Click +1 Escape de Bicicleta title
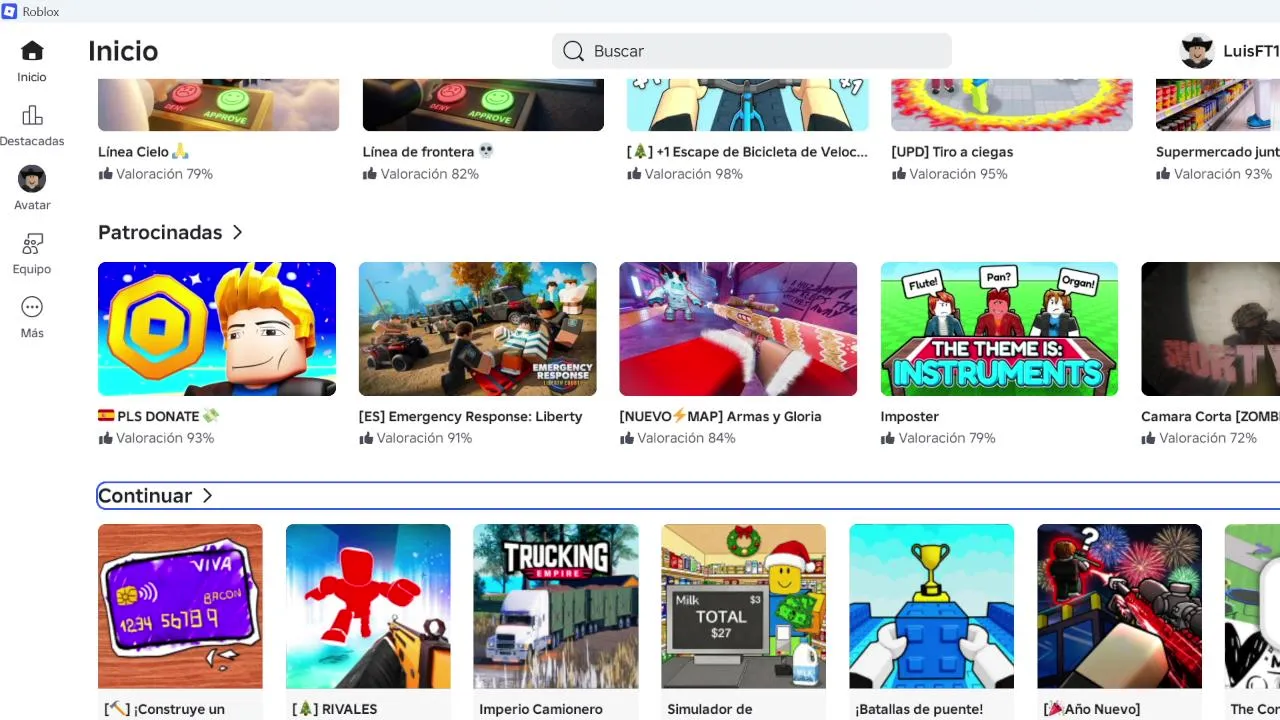The height and width of the screenshot is (720, 1280). click(x=748, y=152)
